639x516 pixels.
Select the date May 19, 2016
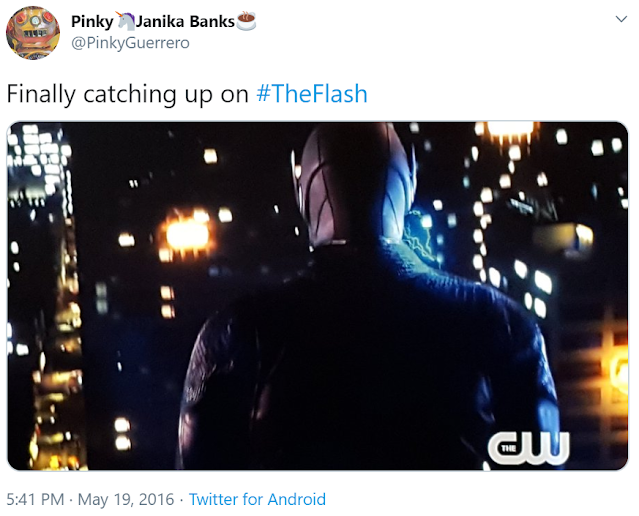[126, 499]
